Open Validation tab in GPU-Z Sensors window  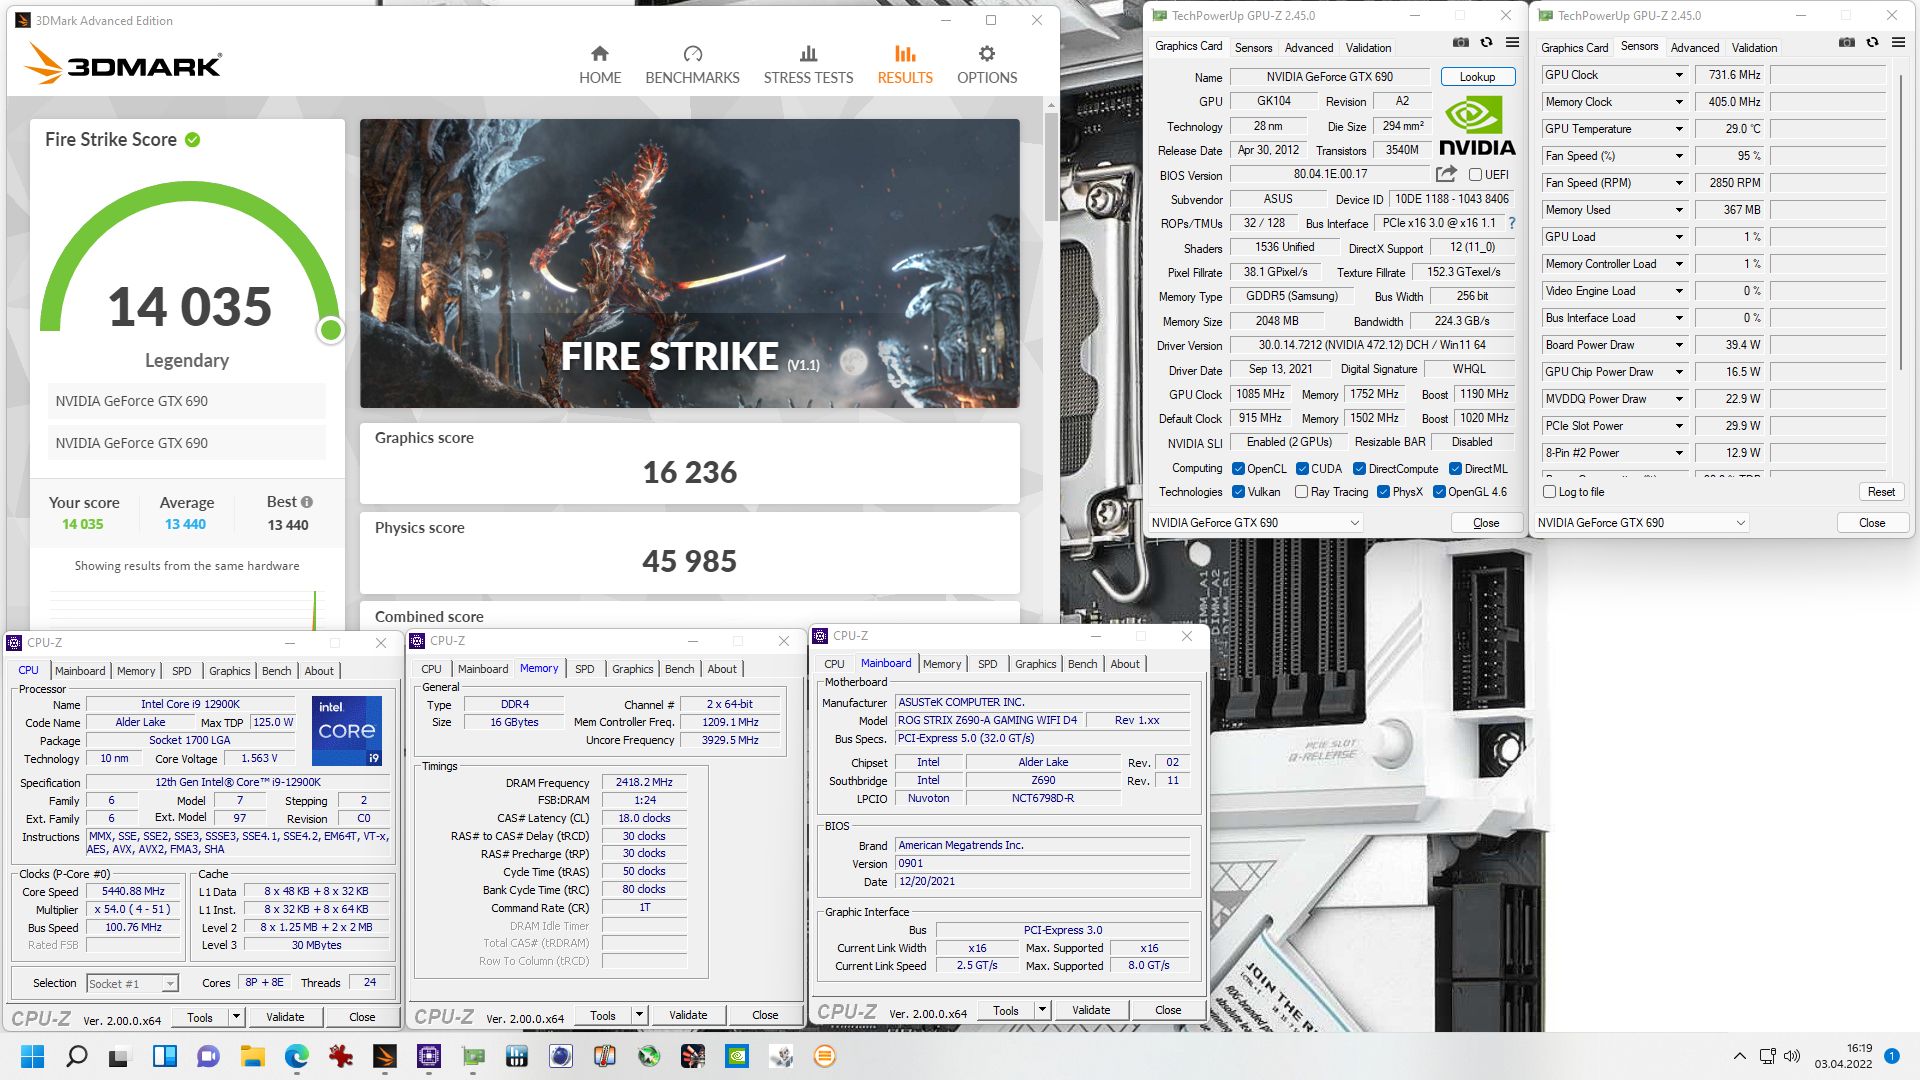pyautogui.click(x=1754, y=48)
